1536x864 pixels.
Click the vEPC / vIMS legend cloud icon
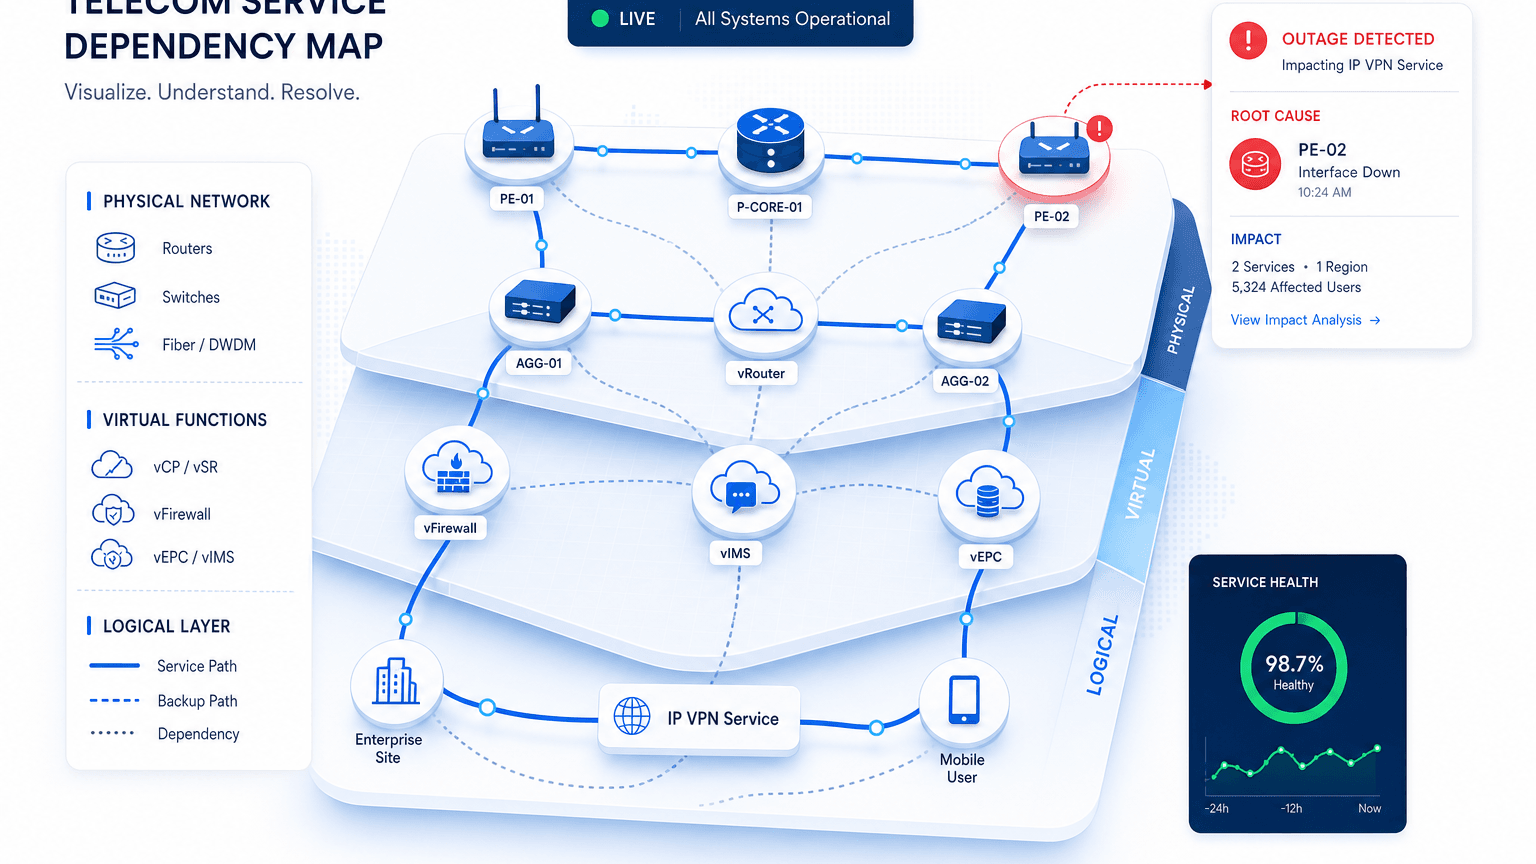[x=112, y=555]
